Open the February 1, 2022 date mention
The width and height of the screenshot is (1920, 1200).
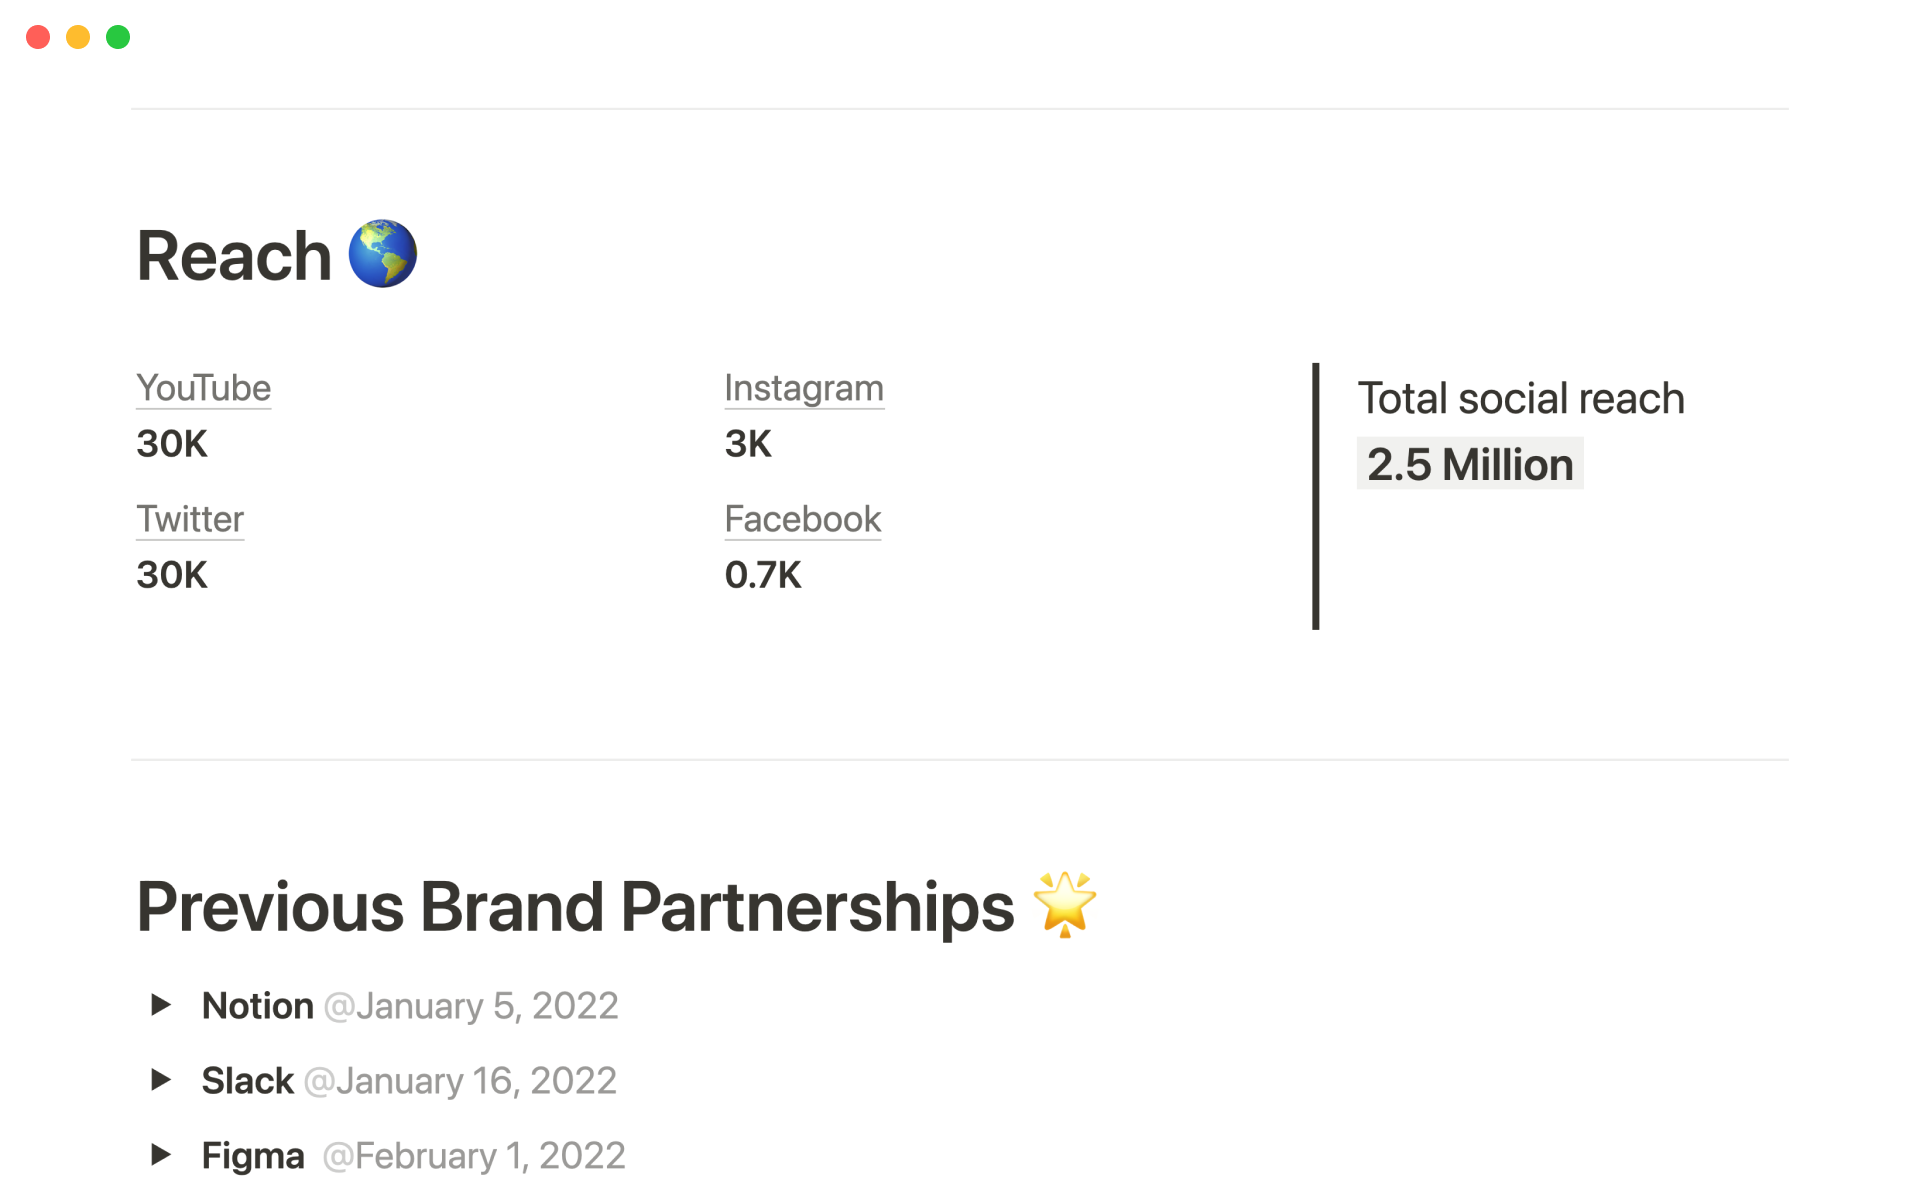coord(474,1156)
